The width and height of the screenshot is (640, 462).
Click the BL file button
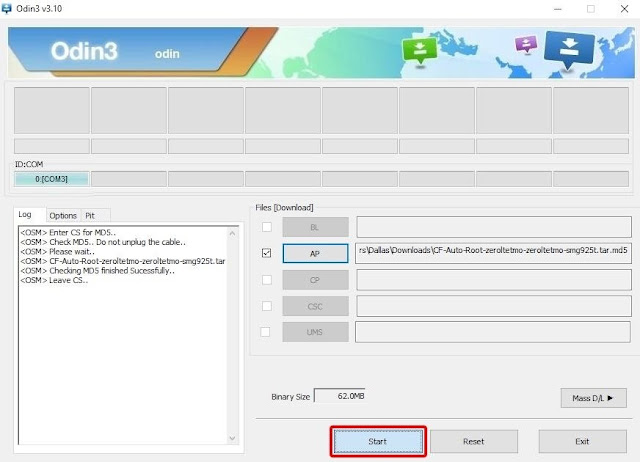coord(315,227)
